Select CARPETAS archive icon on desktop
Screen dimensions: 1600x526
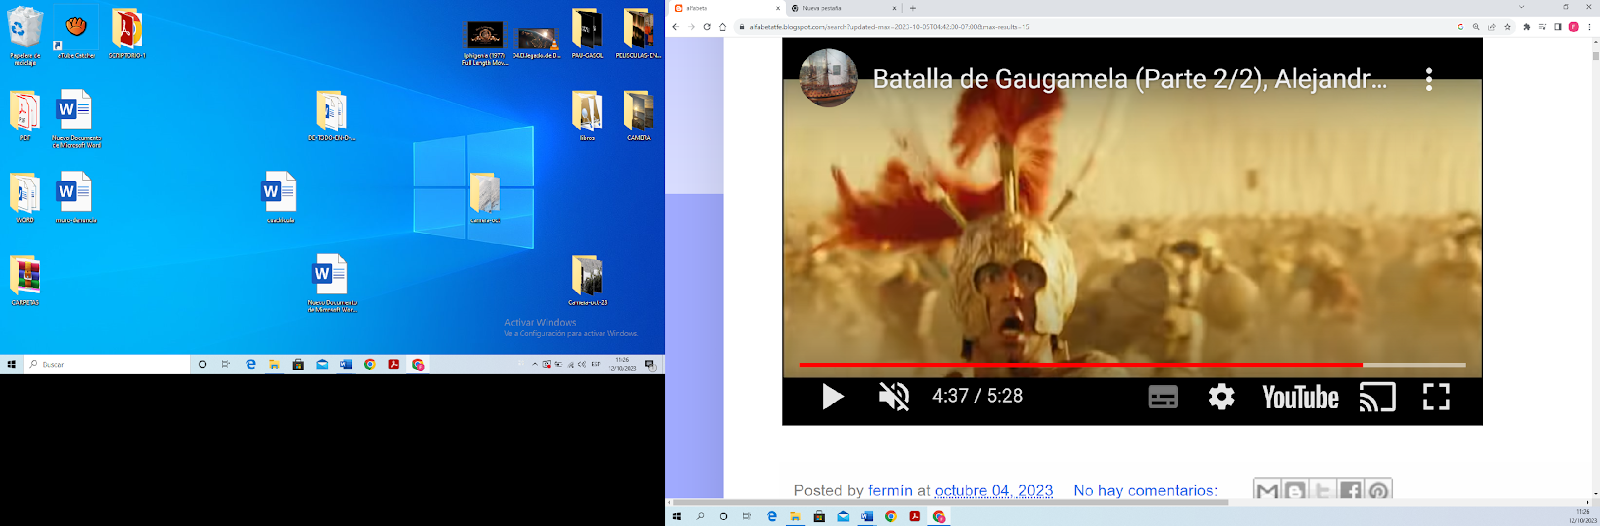(x=25, y=280)
